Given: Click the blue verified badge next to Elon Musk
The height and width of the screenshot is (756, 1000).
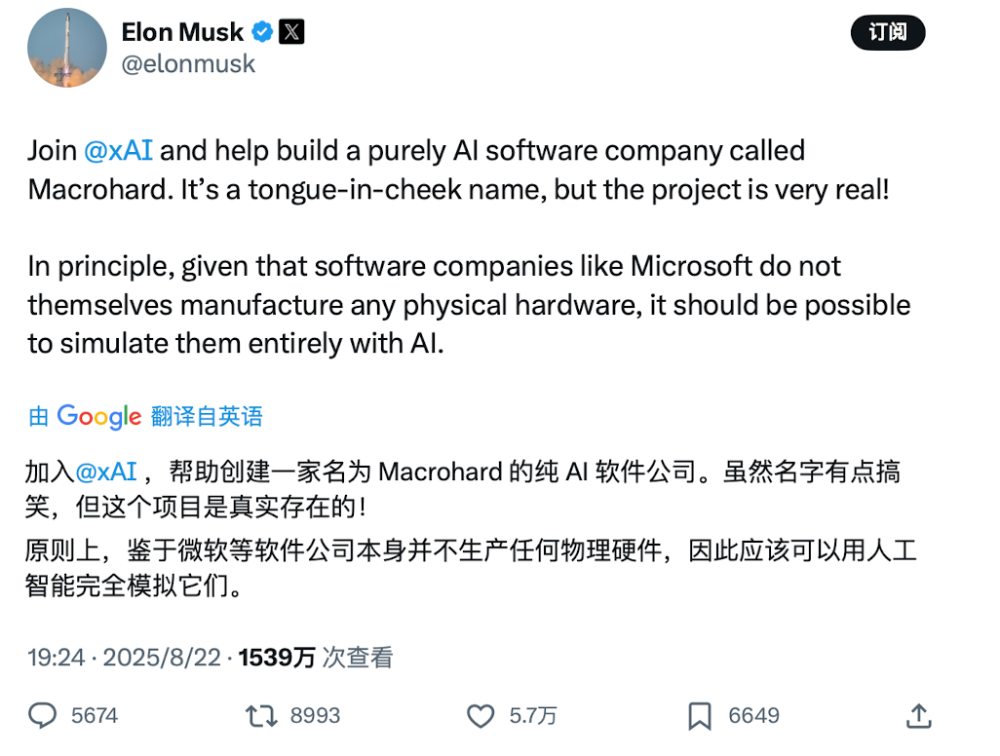Looking at the screenshot, I should (262, 31).
